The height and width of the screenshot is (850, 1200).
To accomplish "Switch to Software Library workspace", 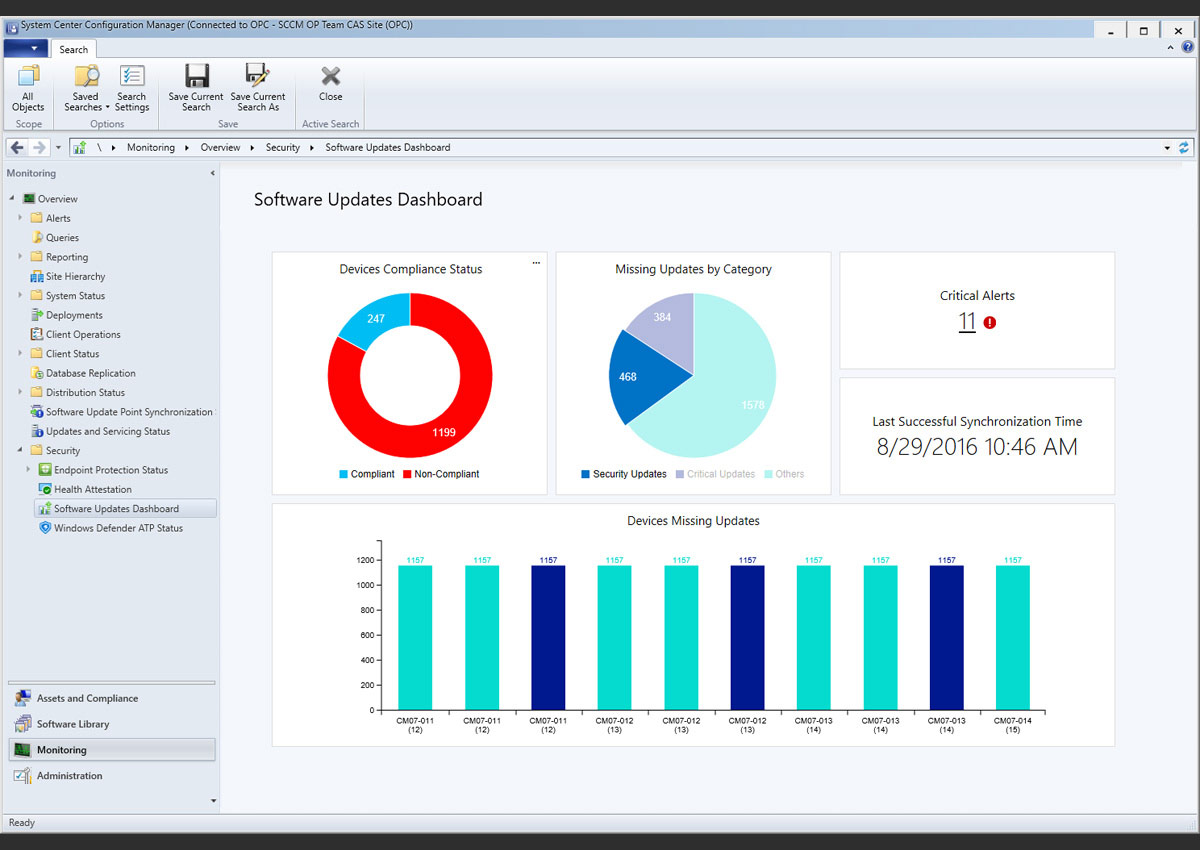I will tap(112, 724).
